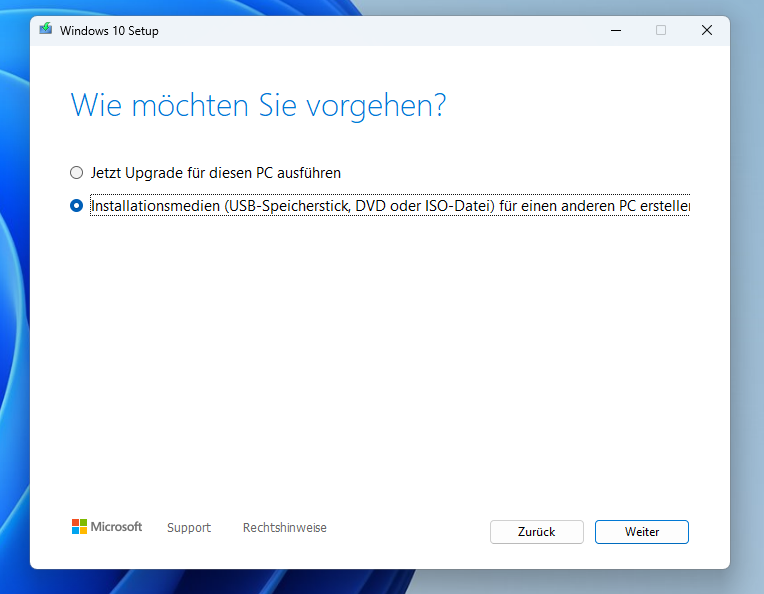Minimize the Windows 10 Setup window

(616, 30)
